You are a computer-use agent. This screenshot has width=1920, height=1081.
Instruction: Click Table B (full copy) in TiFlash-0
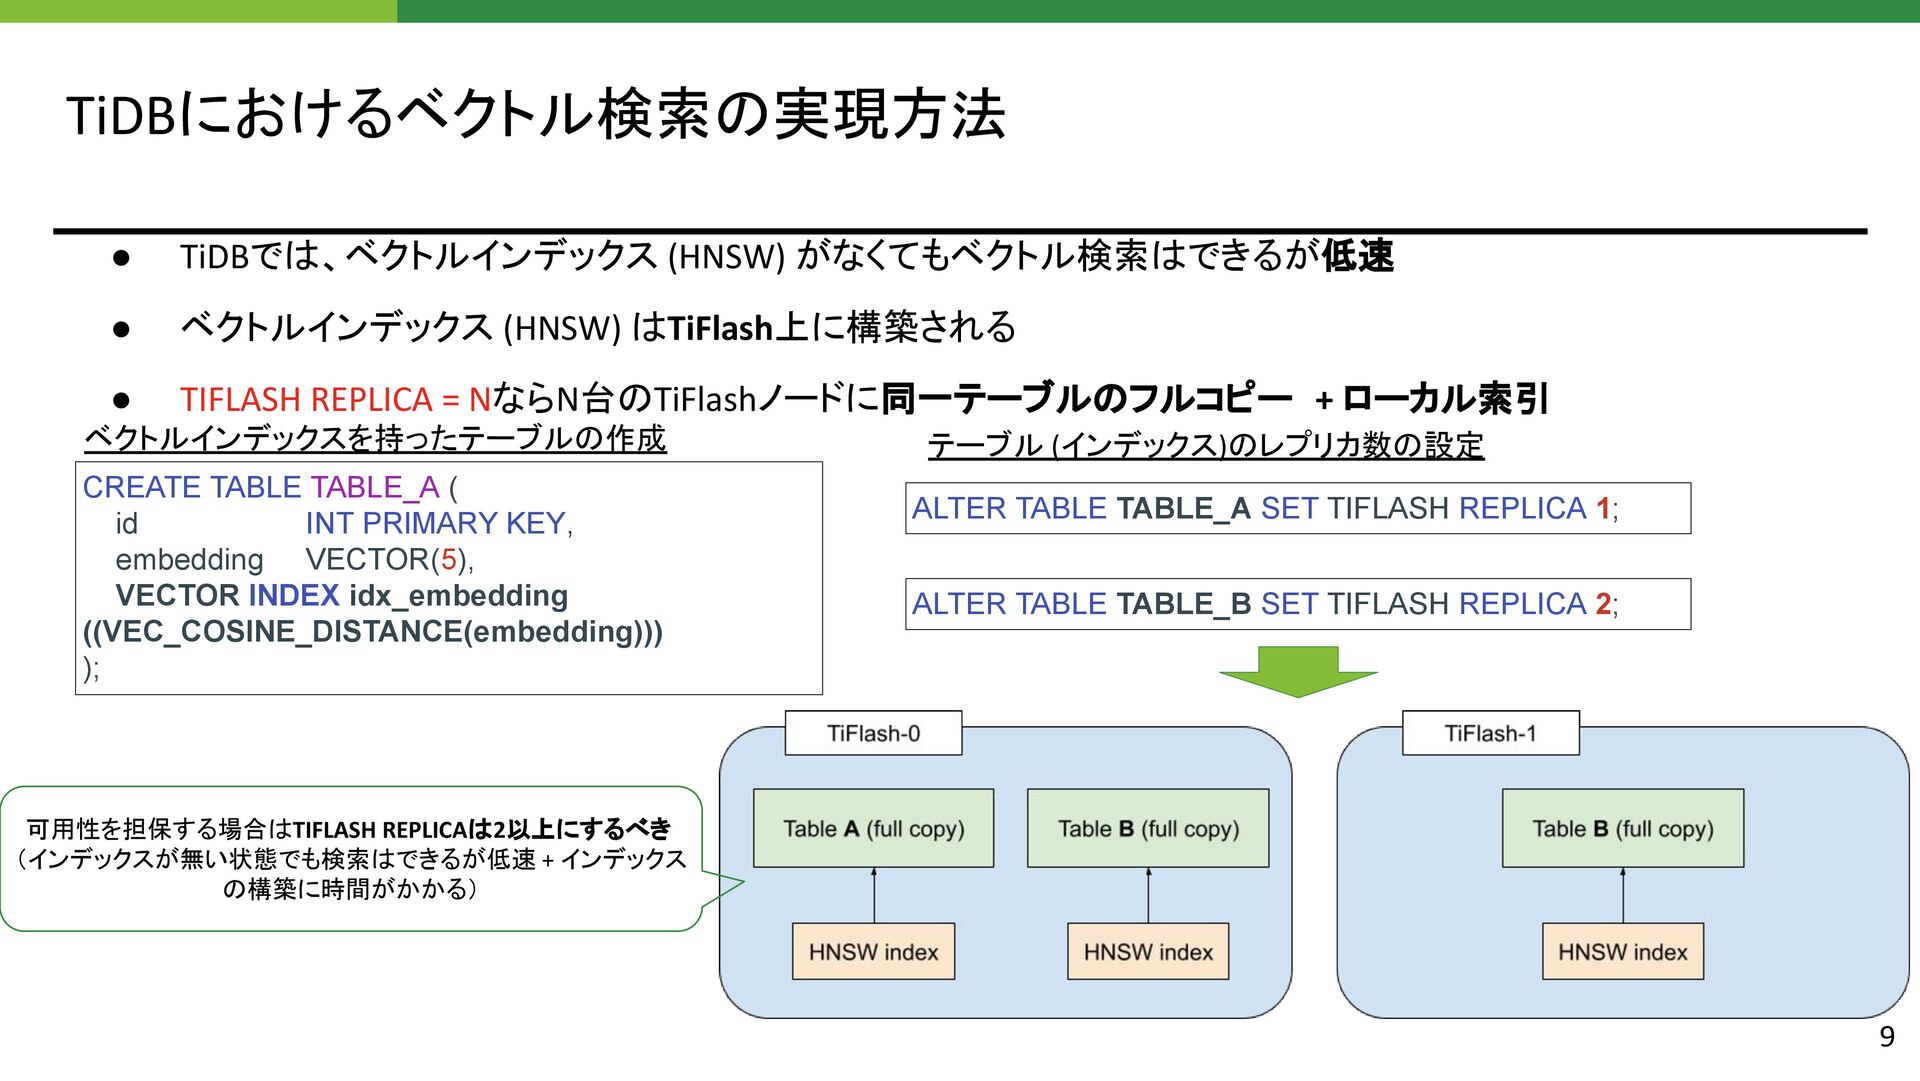pos(1148,828)
